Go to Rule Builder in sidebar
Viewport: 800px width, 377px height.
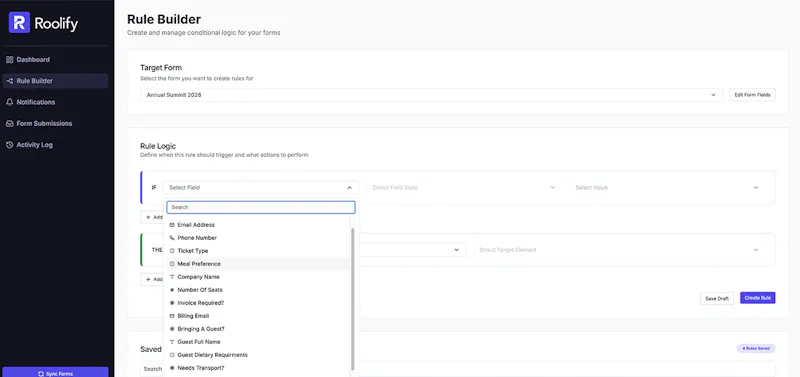(55, 81)
